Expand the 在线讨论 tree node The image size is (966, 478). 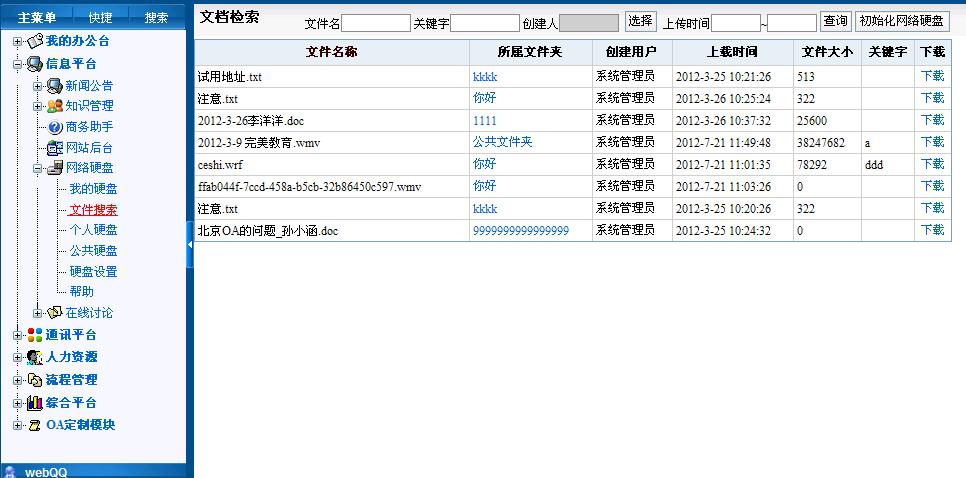coord(38,313)
